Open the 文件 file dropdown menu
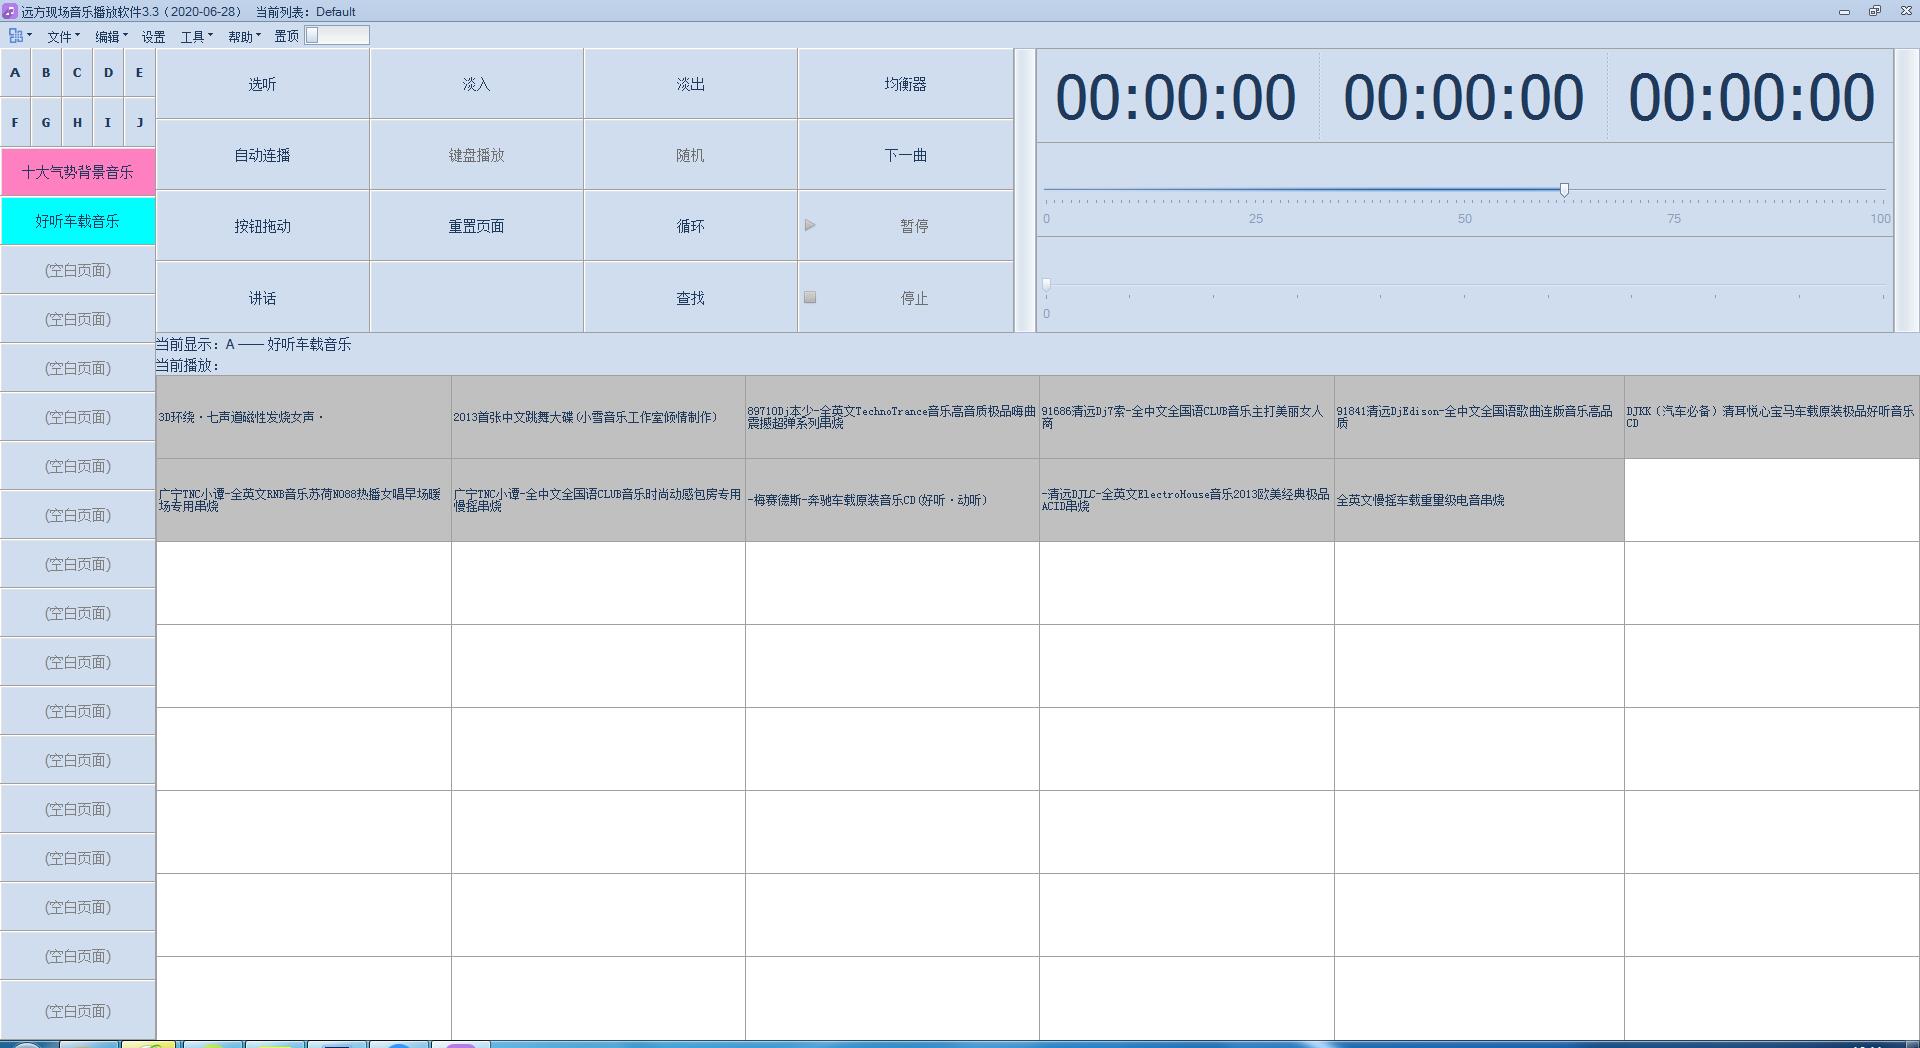 [61, 35]
